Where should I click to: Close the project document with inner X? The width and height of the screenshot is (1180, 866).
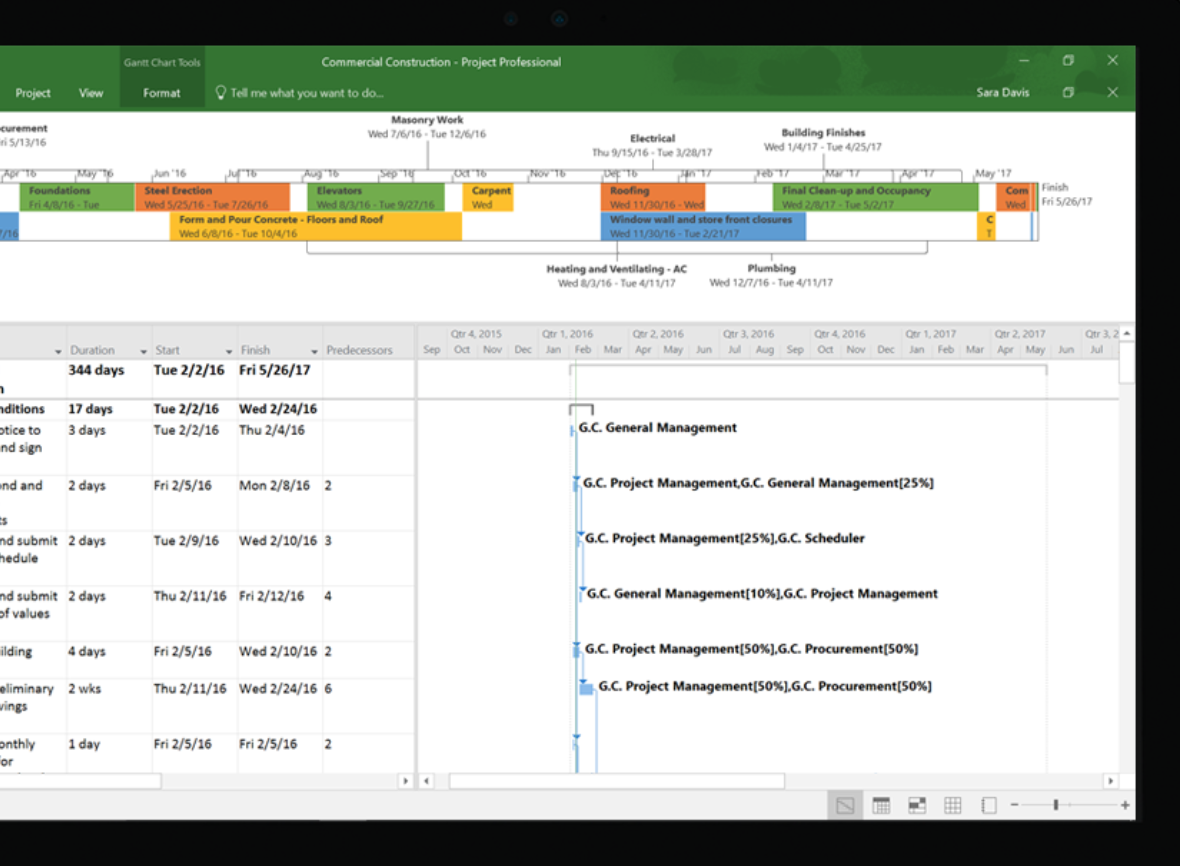point(1113,93)
